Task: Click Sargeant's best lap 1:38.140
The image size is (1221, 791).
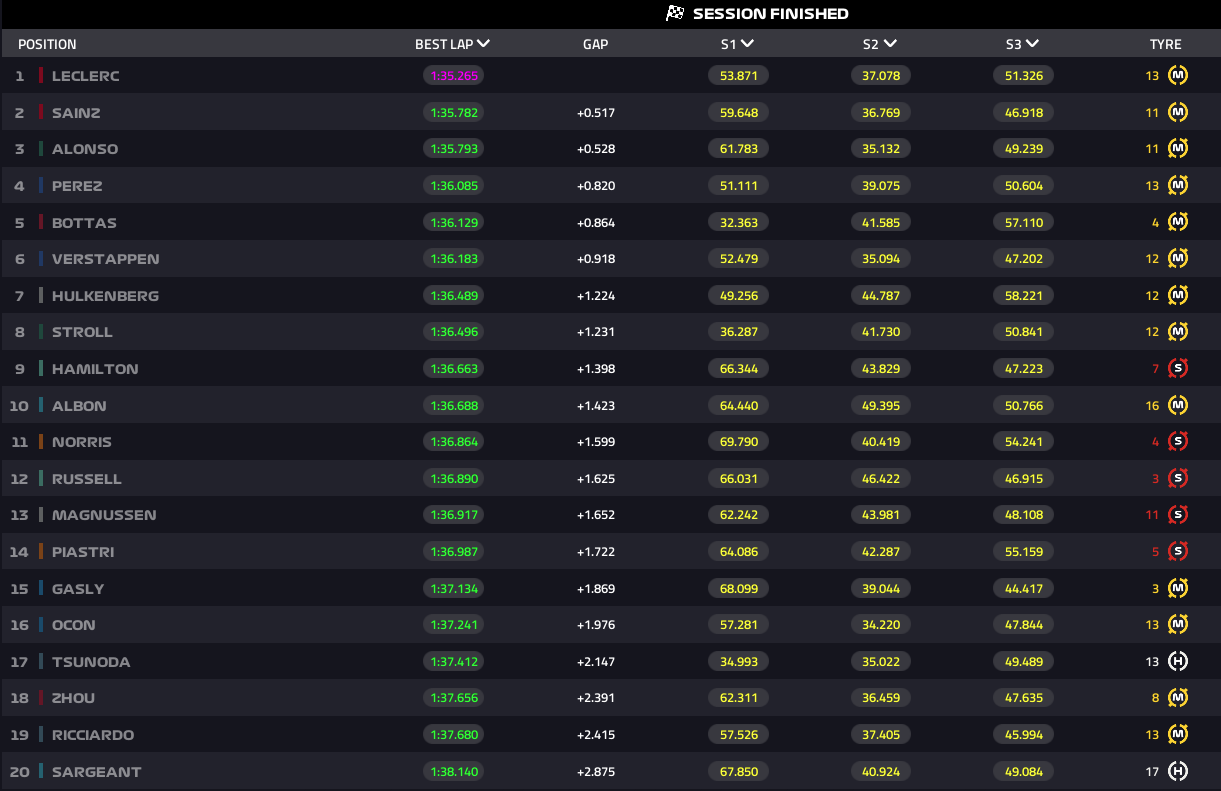Action: coord(453,772)
